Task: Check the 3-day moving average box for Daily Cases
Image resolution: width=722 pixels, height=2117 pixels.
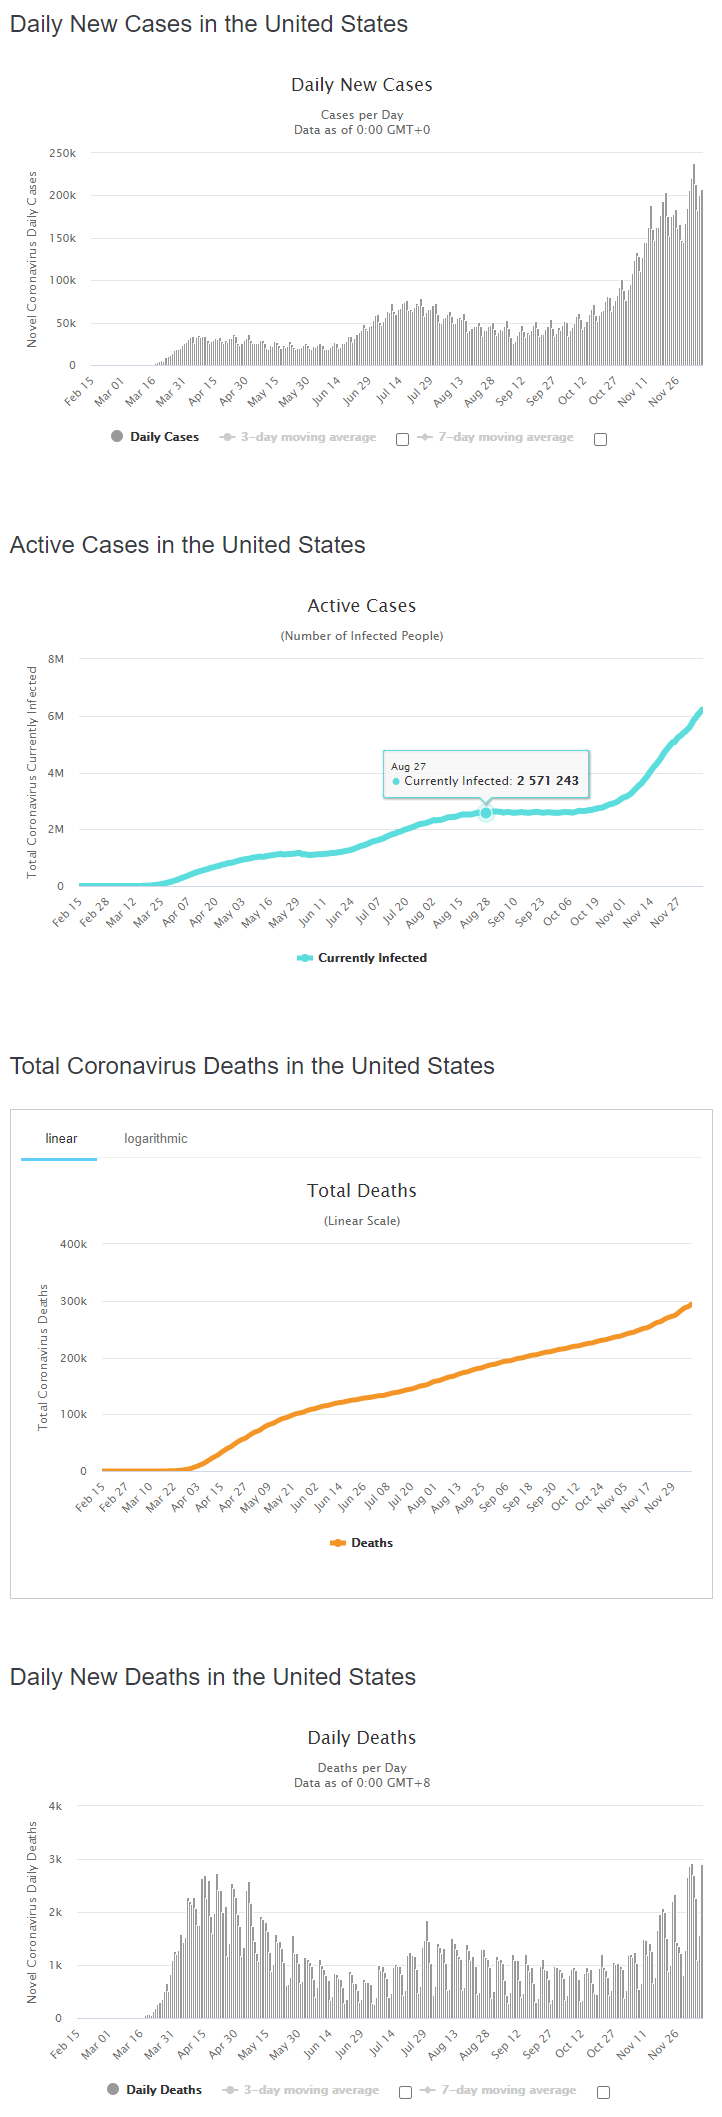Action: [x=402, y=439]
